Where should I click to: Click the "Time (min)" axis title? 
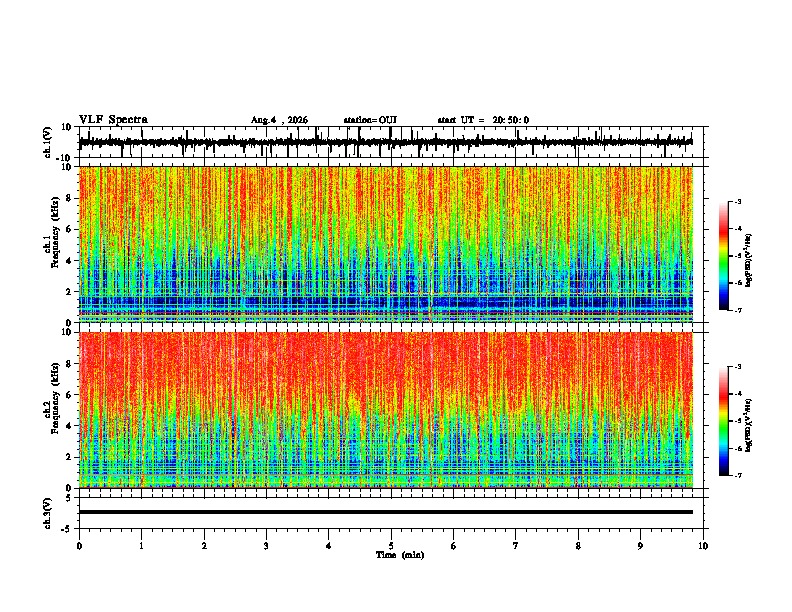(400, 555)
